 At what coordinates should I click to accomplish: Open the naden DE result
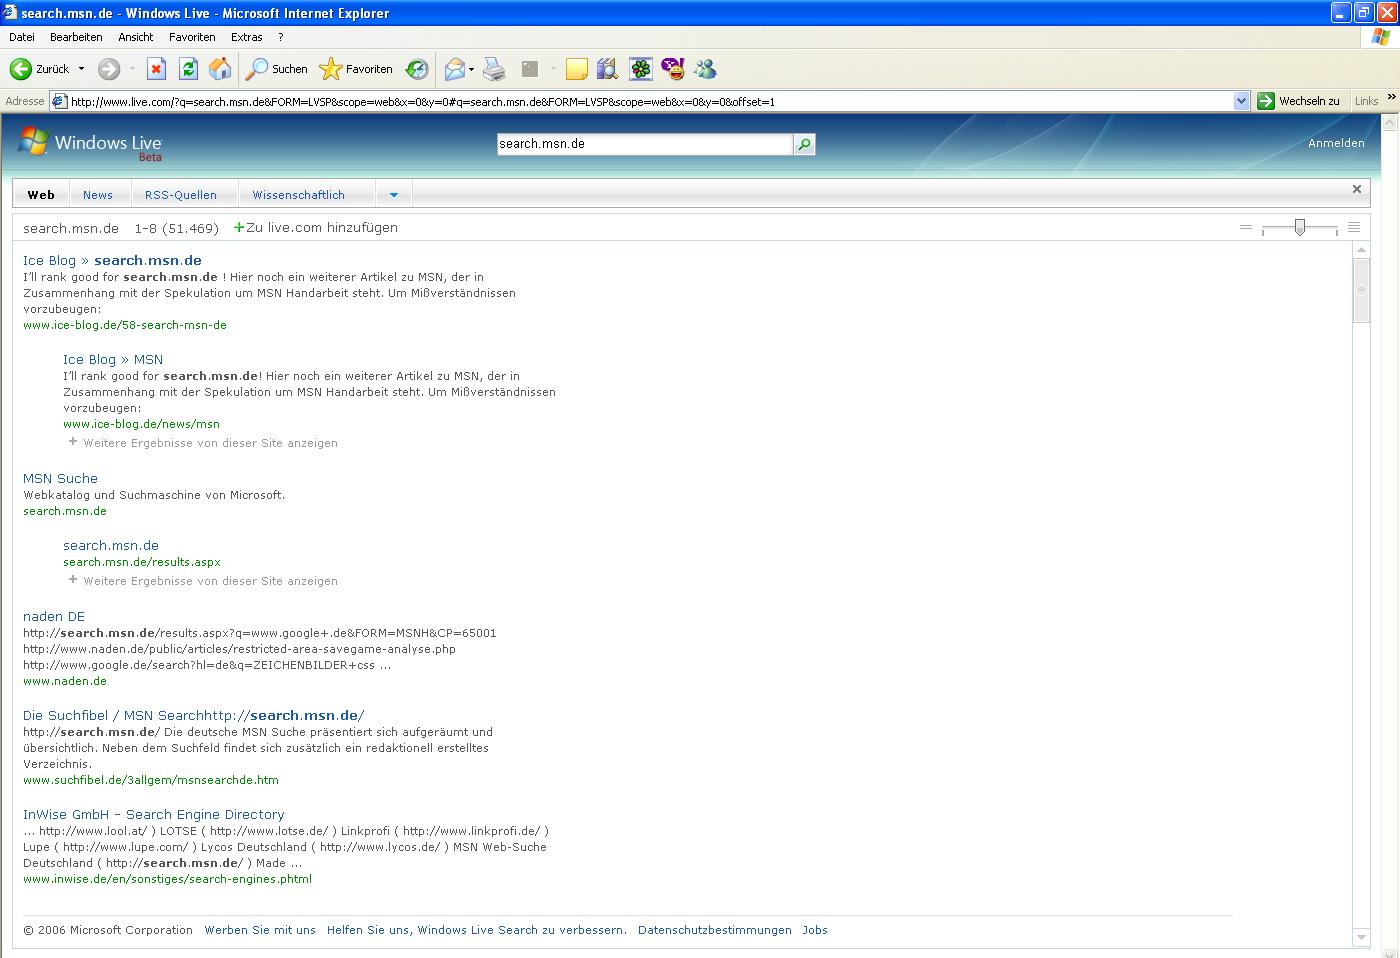[54, 616]
